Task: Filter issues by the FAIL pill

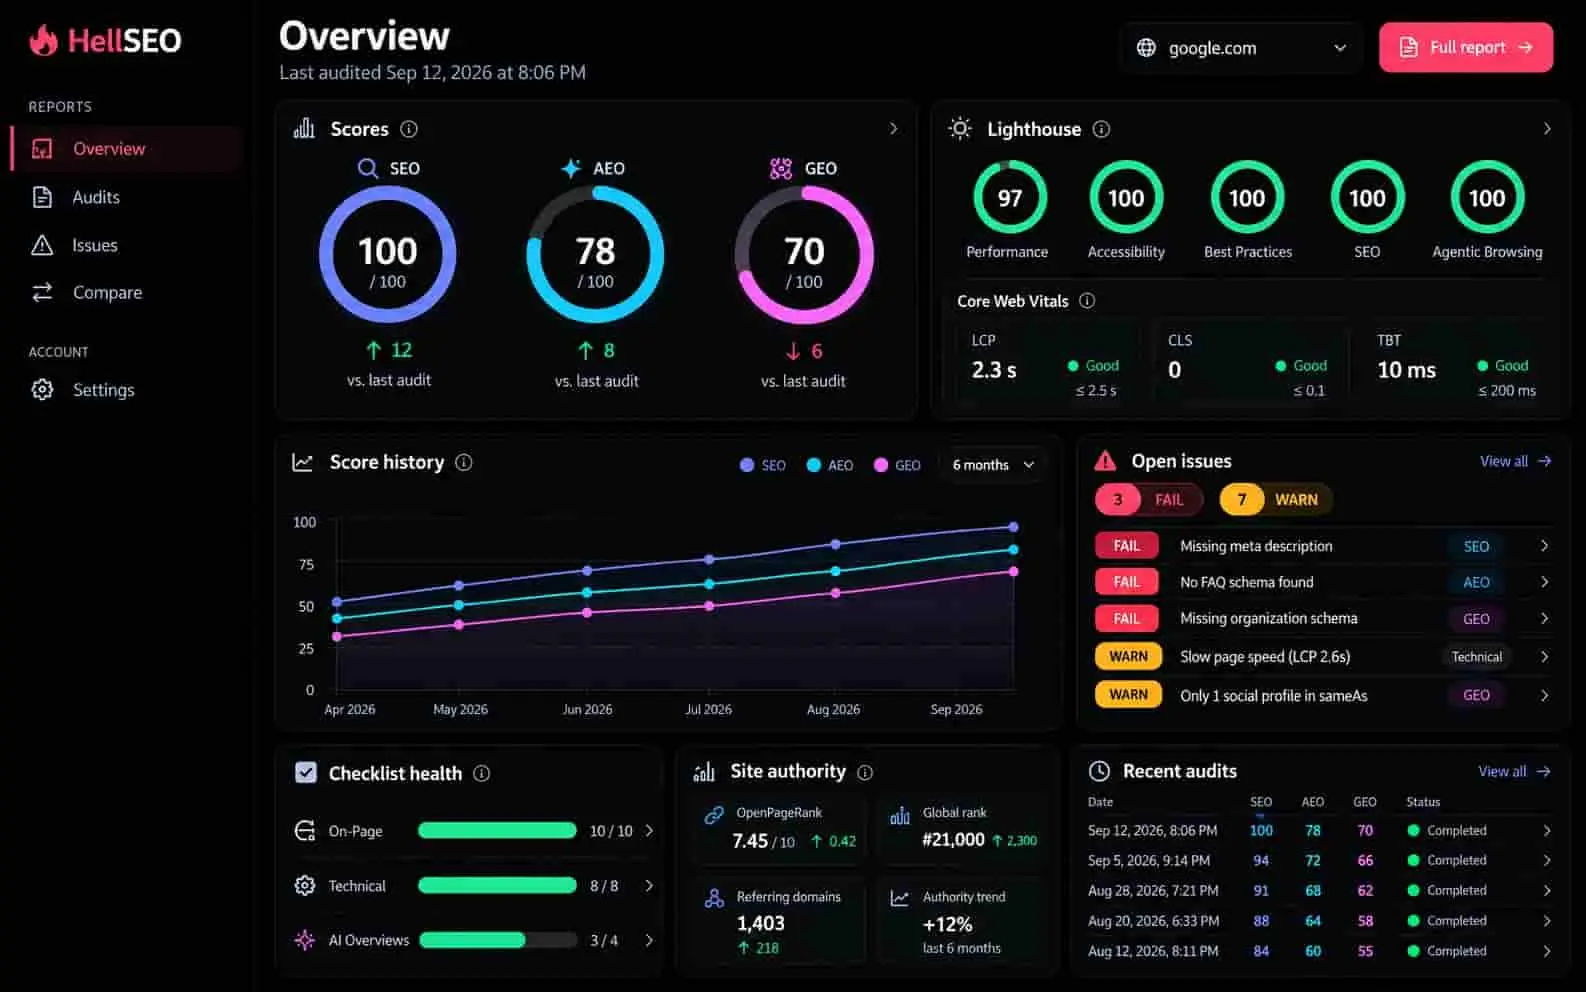Action: coord(1150,499)
